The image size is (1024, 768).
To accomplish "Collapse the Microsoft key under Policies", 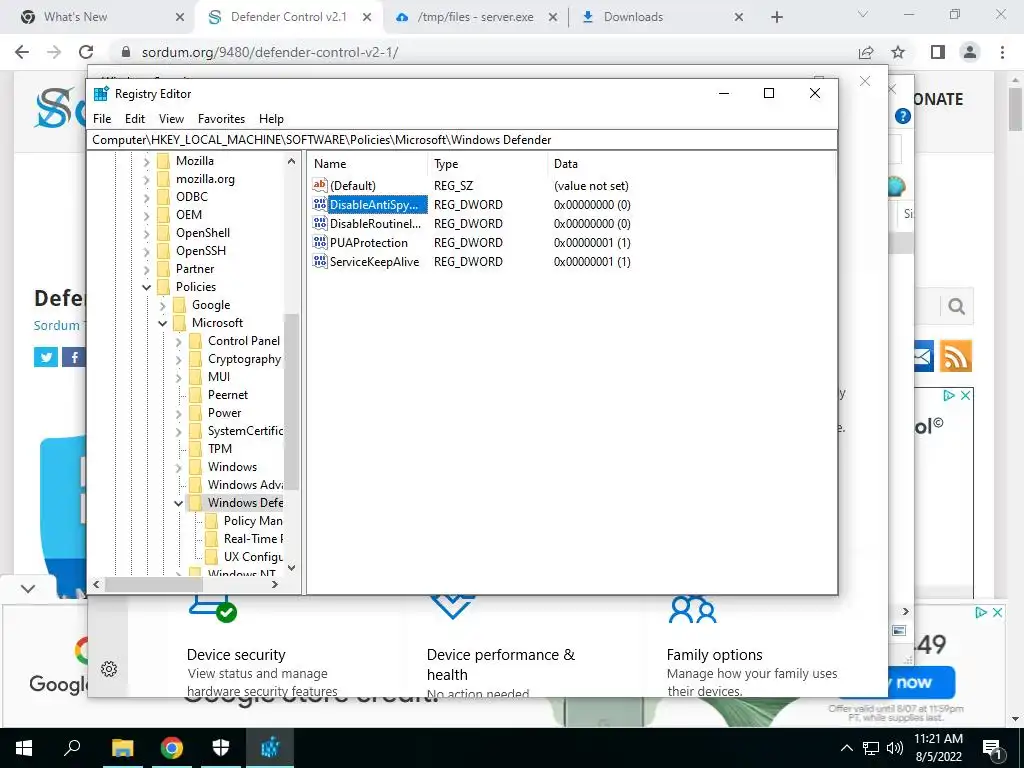I will pos(163,323).
